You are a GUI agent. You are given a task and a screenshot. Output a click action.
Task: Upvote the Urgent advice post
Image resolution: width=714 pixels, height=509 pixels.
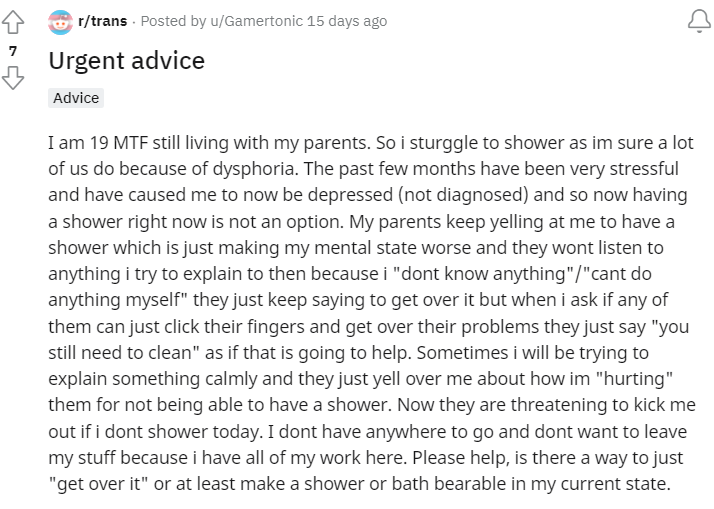[13, 22]
